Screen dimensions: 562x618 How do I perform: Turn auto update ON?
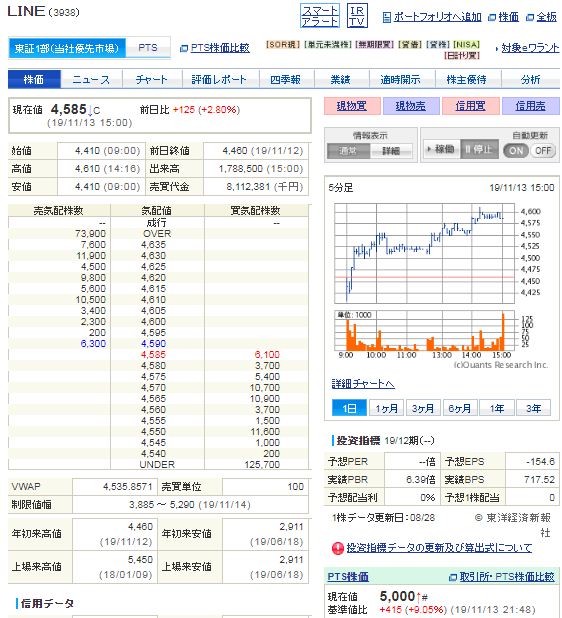pyautogui.click(x=516, y=151)
